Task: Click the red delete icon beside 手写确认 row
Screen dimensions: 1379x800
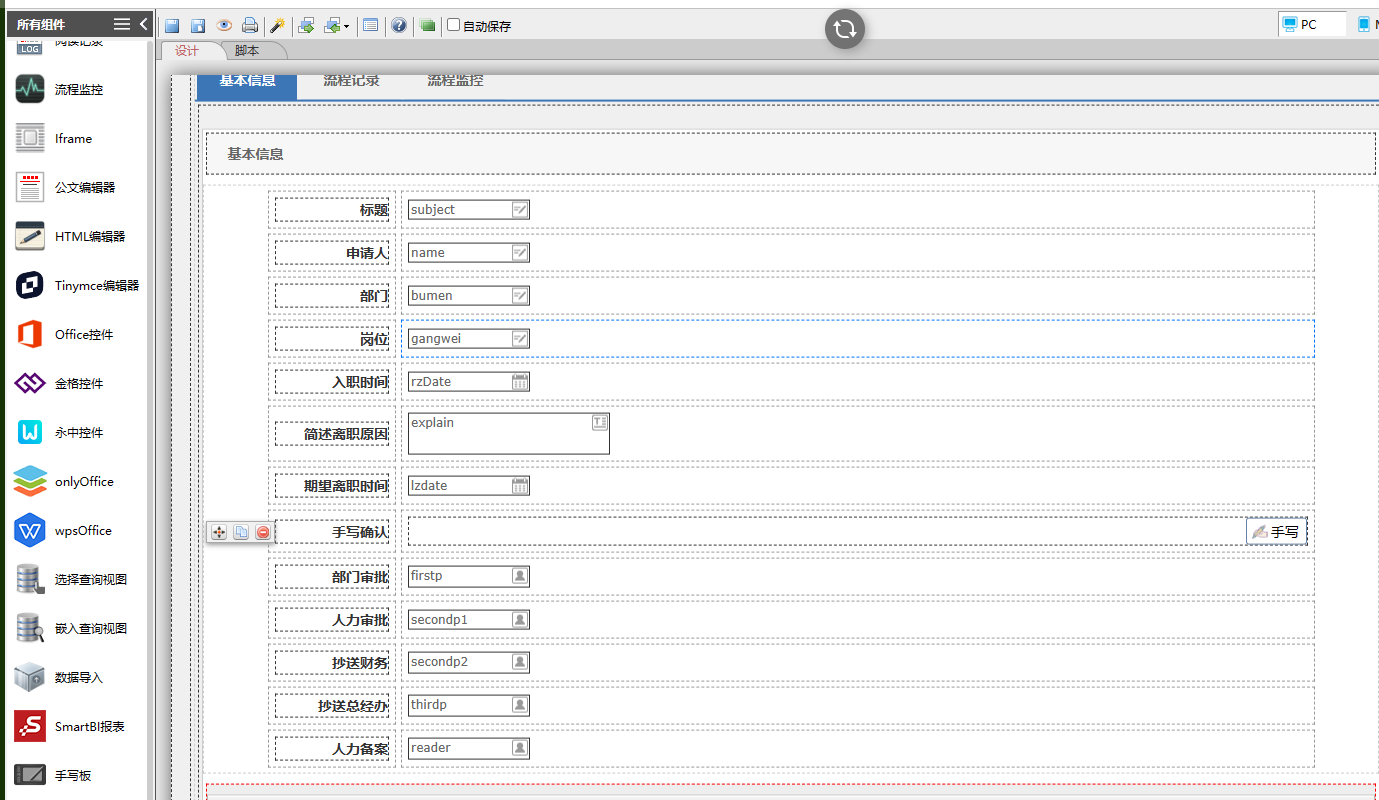Action: tap(263, 532)
